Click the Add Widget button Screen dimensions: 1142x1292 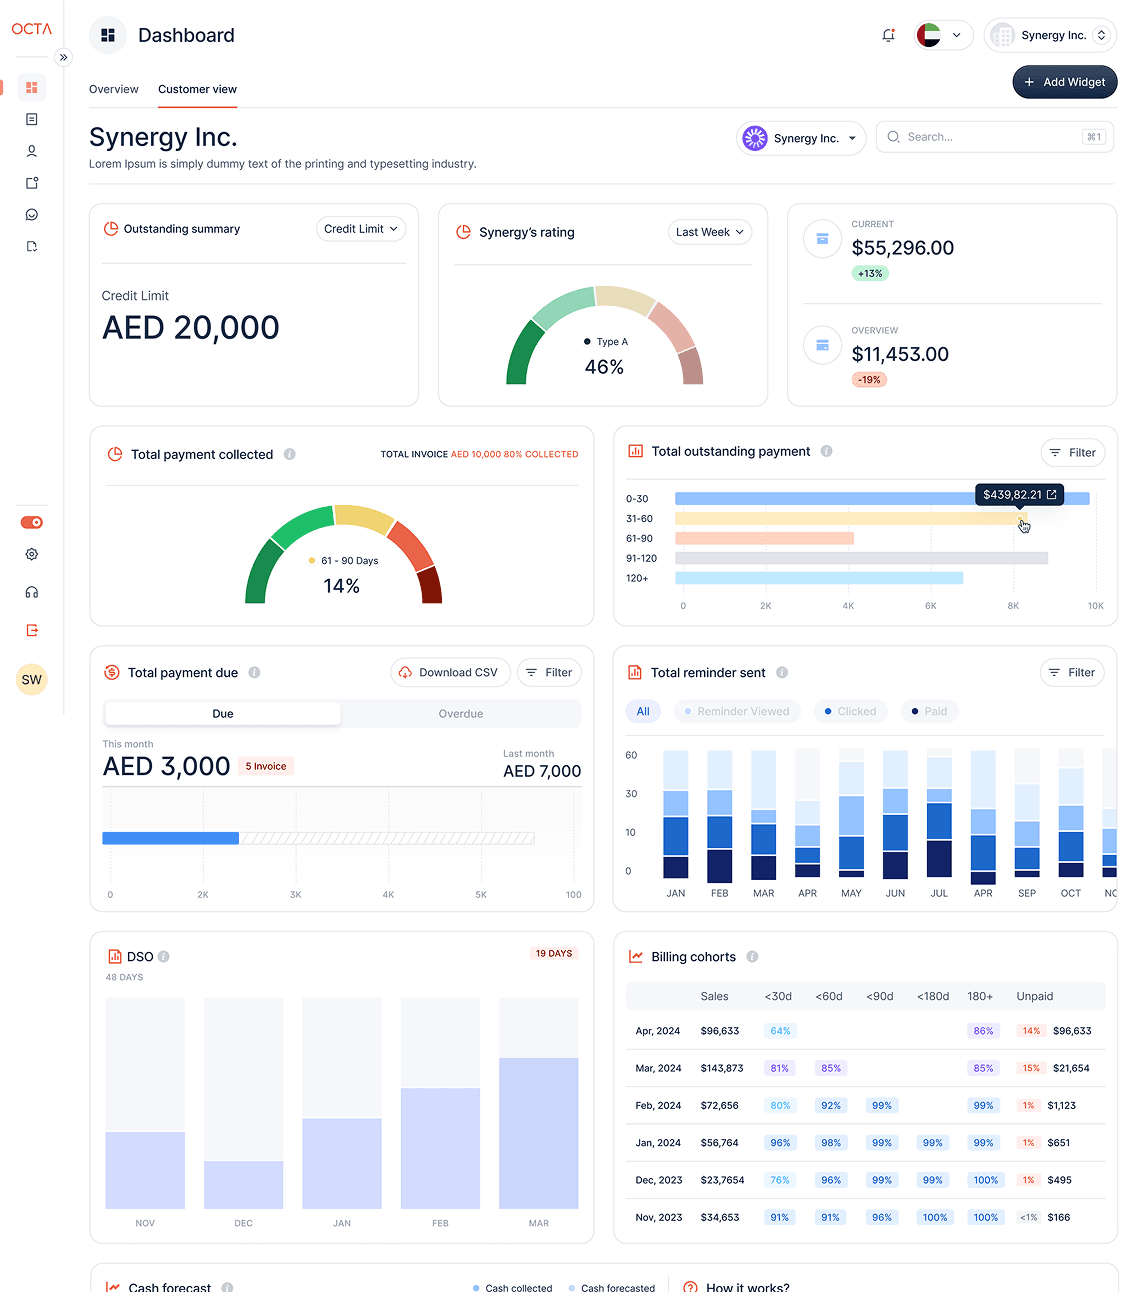pos(1064,82)
